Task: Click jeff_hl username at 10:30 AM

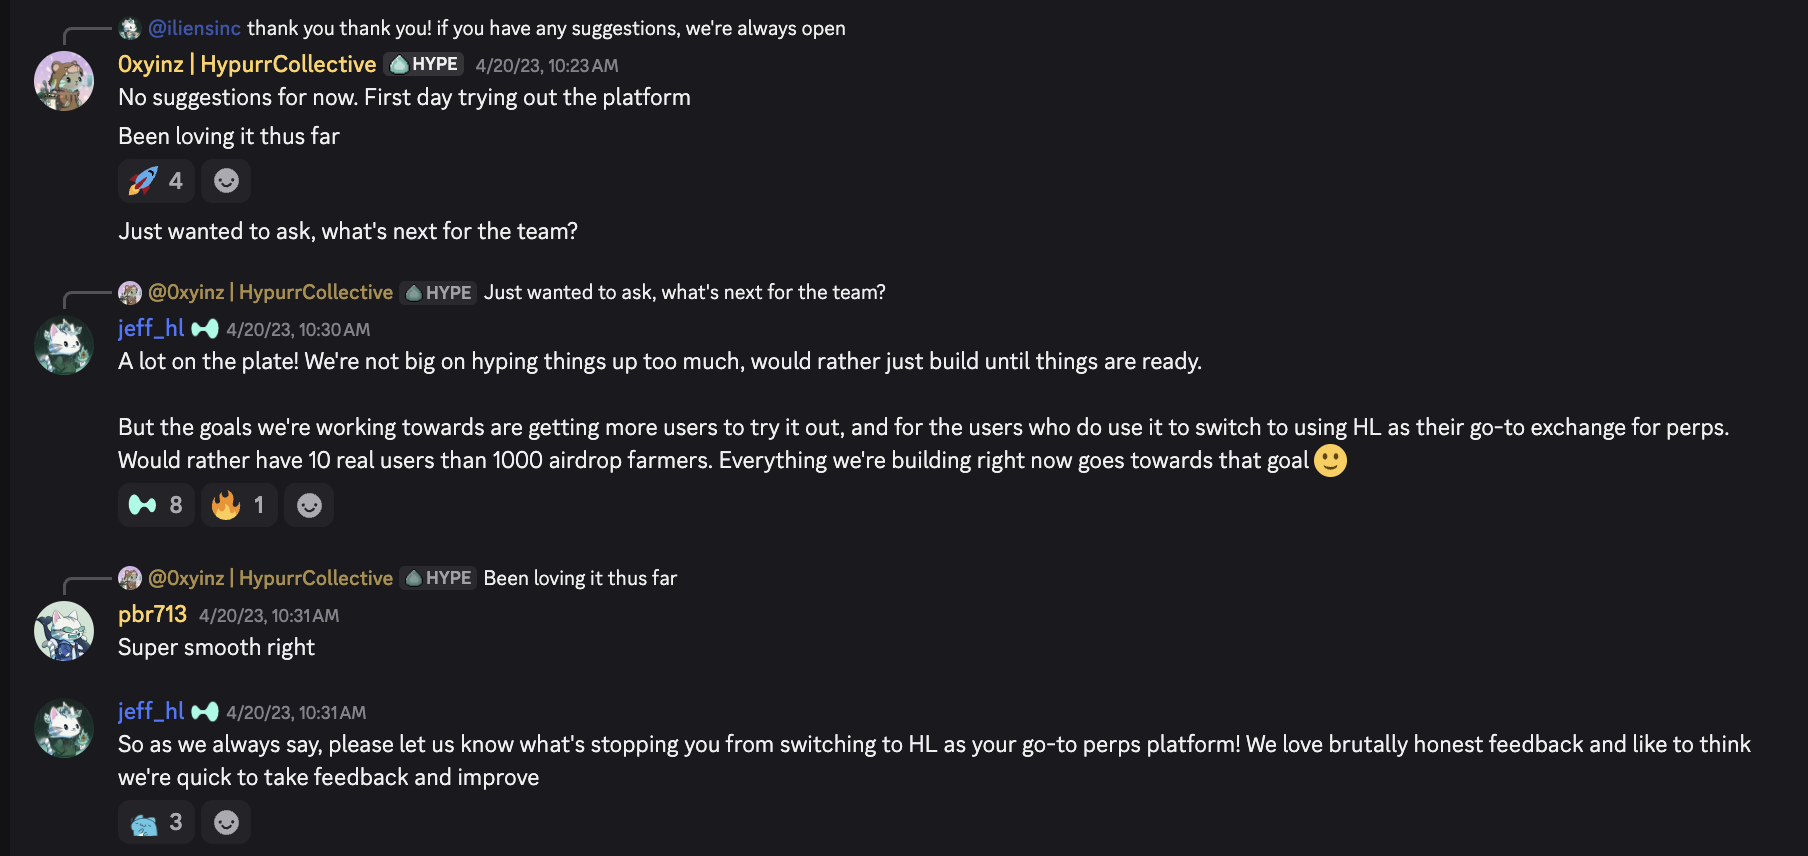Action: coord(151,328)
